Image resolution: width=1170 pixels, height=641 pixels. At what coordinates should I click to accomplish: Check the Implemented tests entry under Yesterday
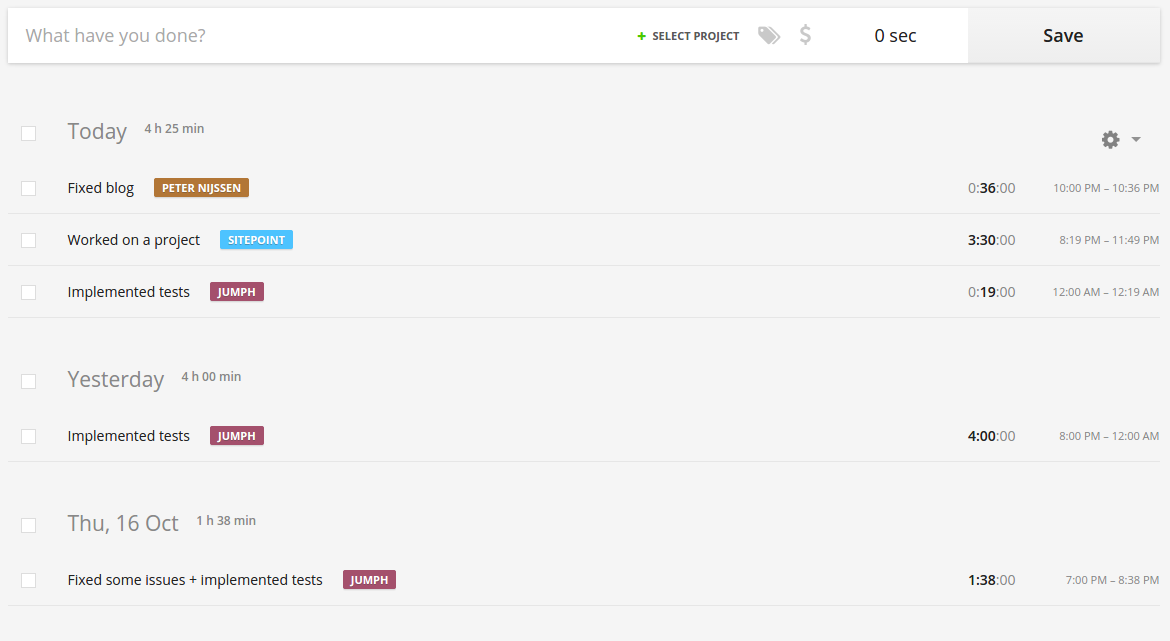(29, 435)
